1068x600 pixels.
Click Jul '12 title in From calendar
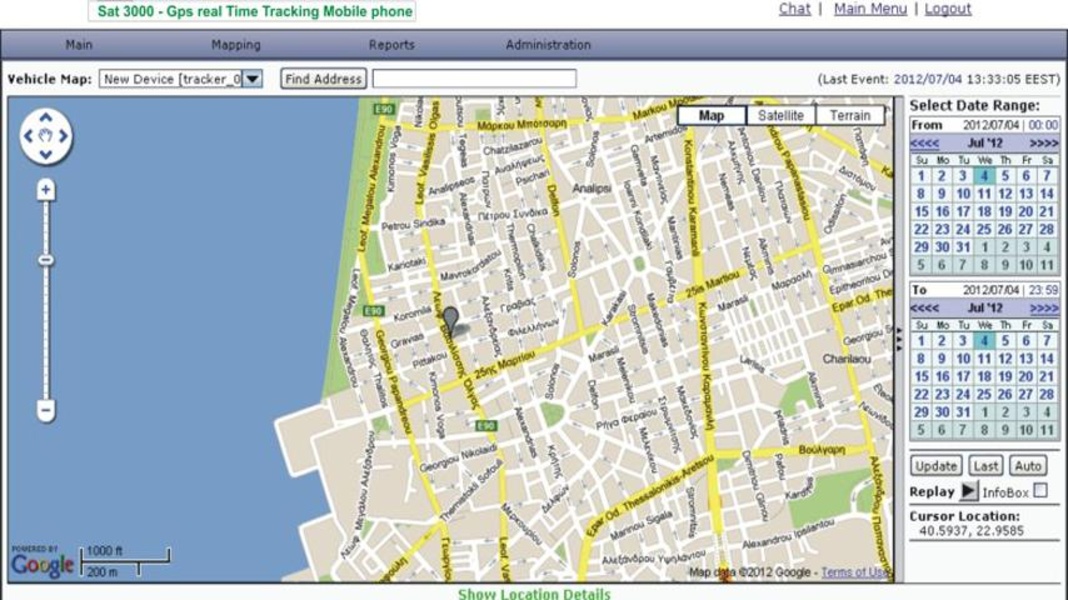click(985, 143)
